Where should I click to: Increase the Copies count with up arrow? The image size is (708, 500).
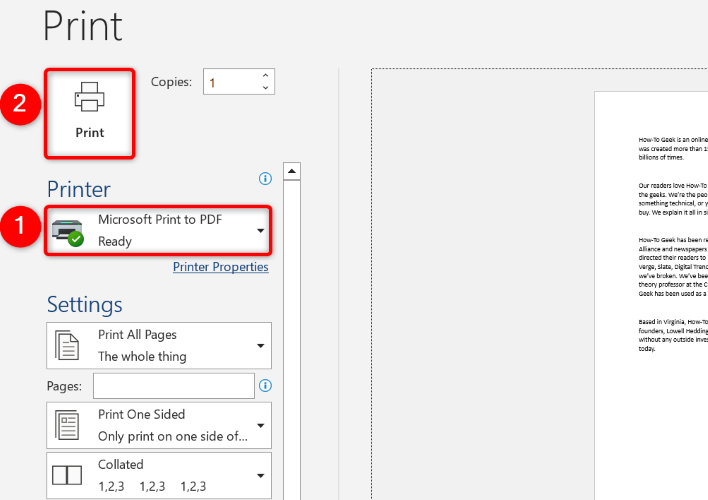pos(266,75)
